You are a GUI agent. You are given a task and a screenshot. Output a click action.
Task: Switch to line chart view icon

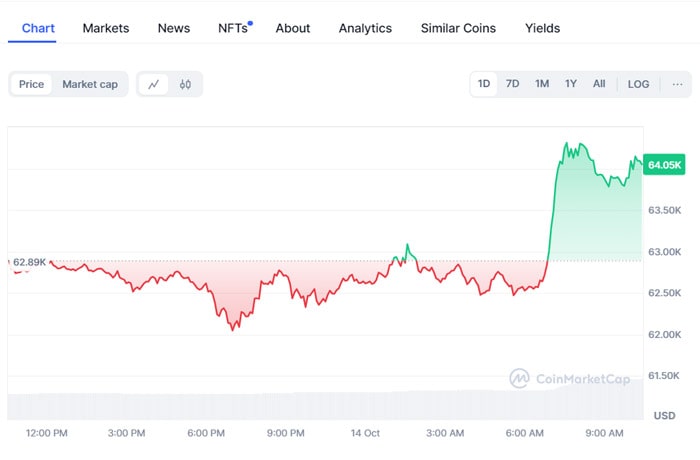tap(154, 84)
